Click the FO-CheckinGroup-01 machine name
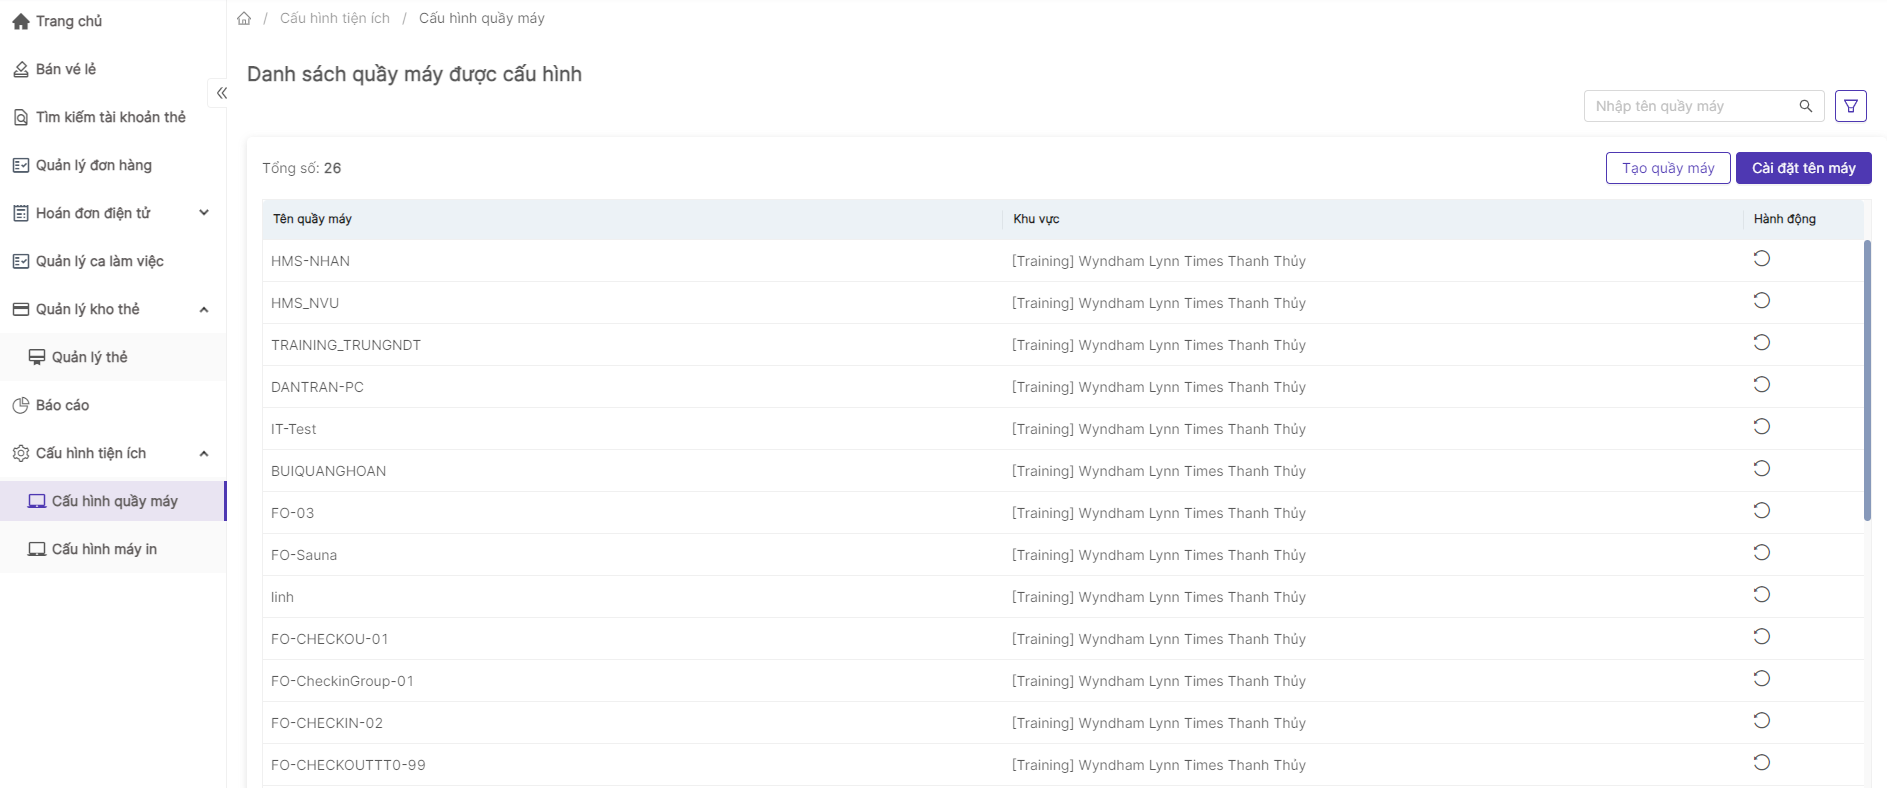Viewport: 1887px width, 788px height. (x=342, y=681)
